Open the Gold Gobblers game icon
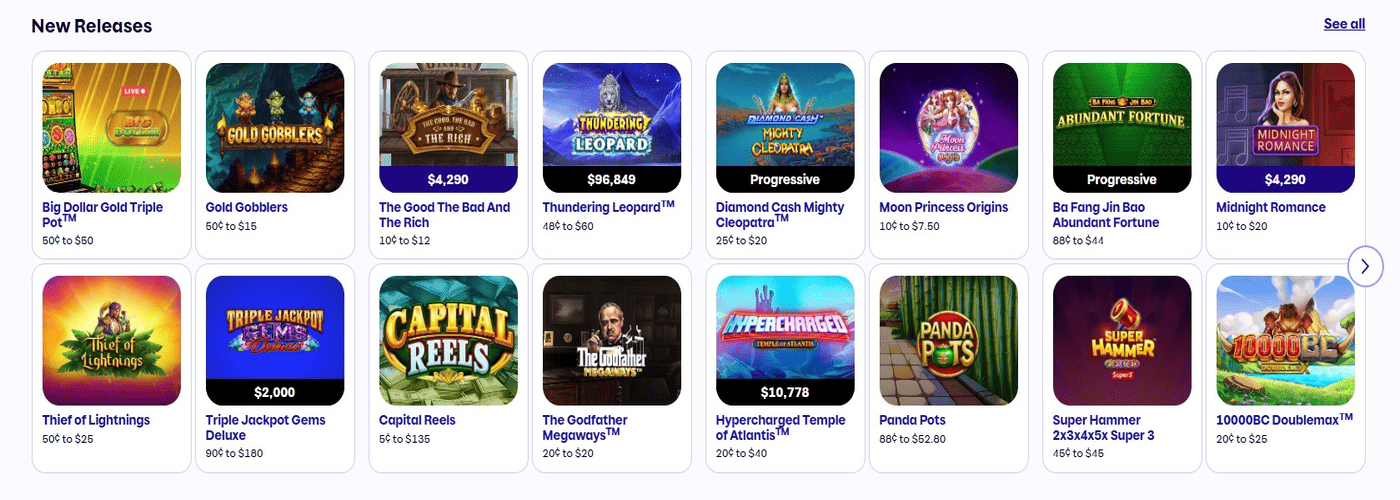This screenshot has width=1400, height=500. [275, 127]
